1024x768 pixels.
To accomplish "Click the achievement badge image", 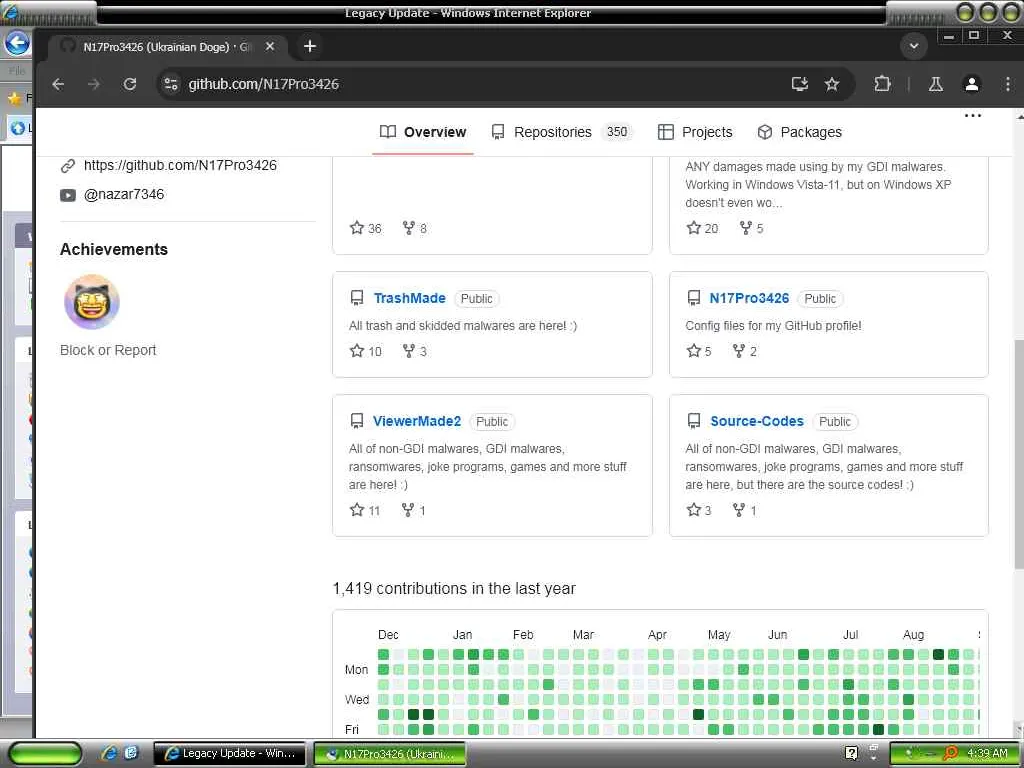I will (x=91, y=302).
